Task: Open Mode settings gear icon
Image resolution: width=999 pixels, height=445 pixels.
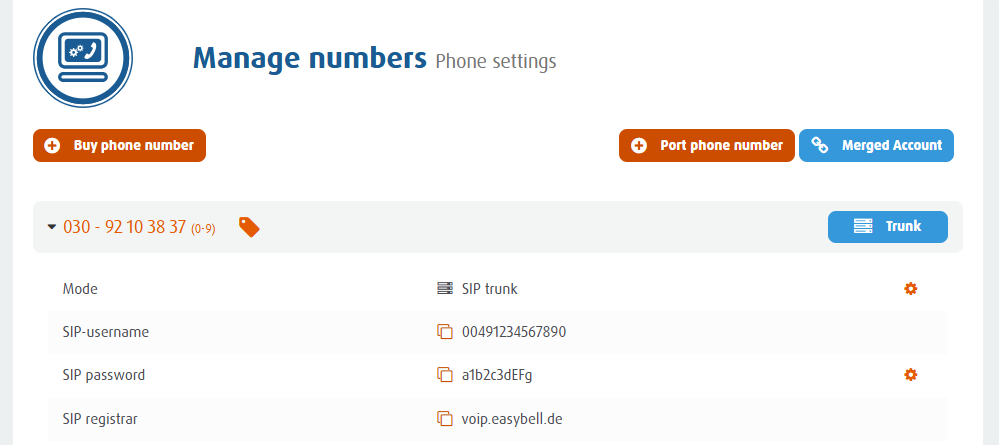Action: pos(910,289)
